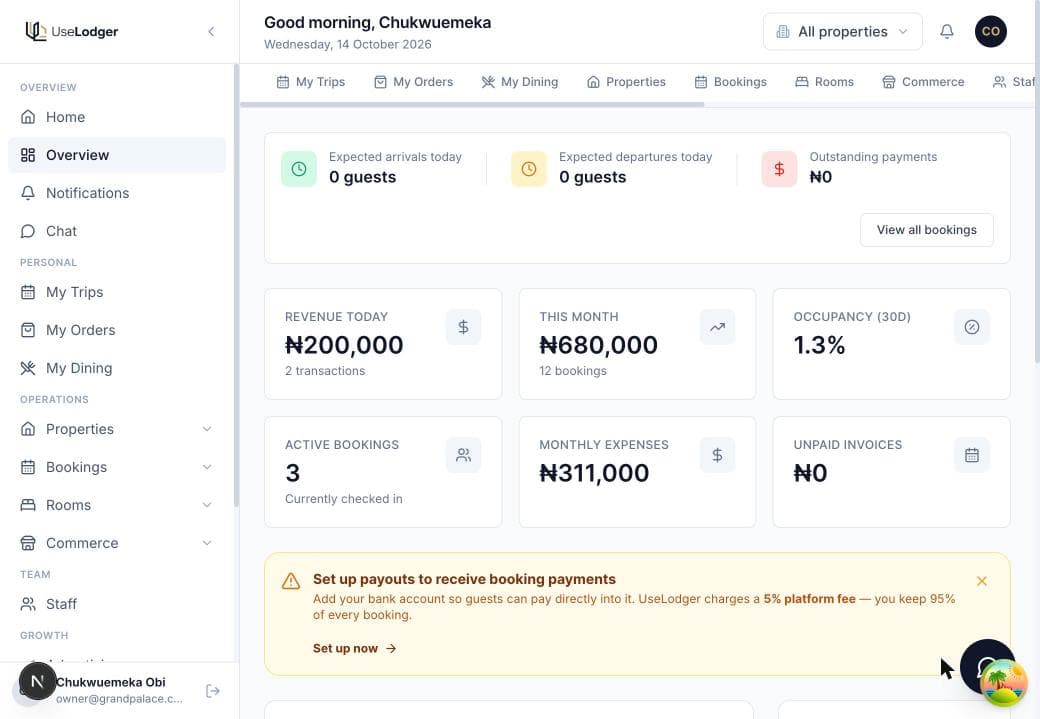This screenshot has height=719, width=1040.
Task: Click the warning triangle in the payout banner
Action: coord(291,581)
